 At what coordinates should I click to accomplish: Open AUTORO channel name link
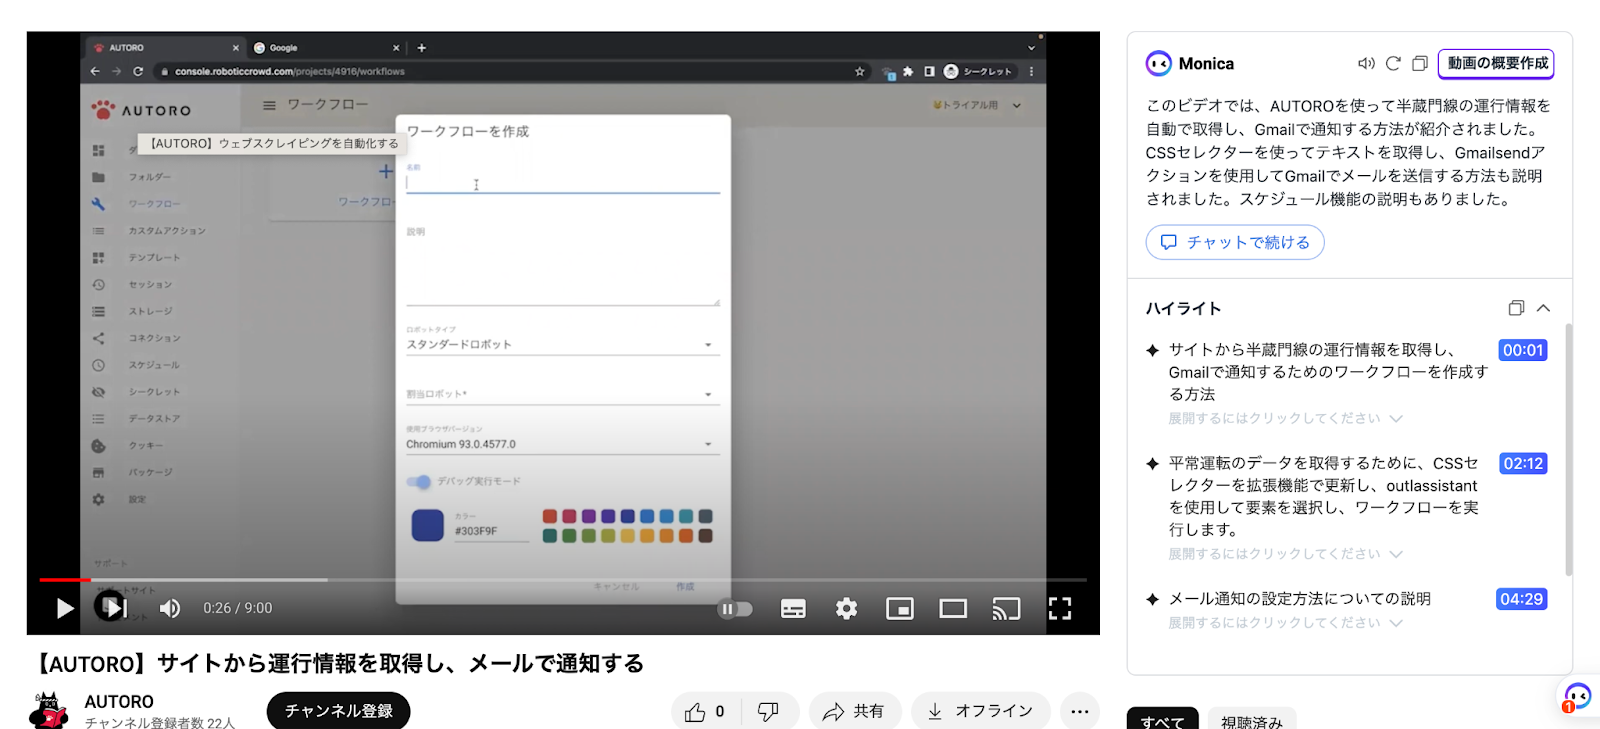(119, 702)
